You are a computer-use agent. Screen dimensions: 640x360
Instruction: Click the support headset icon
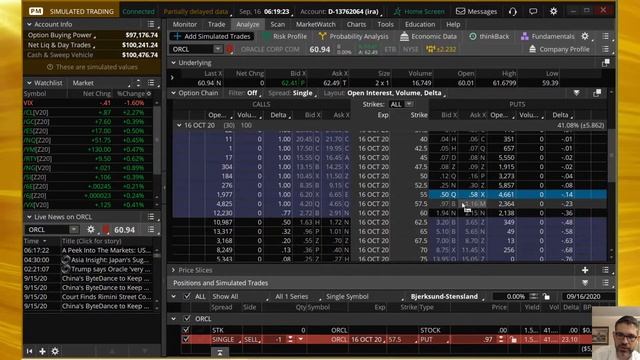[513, 11]
